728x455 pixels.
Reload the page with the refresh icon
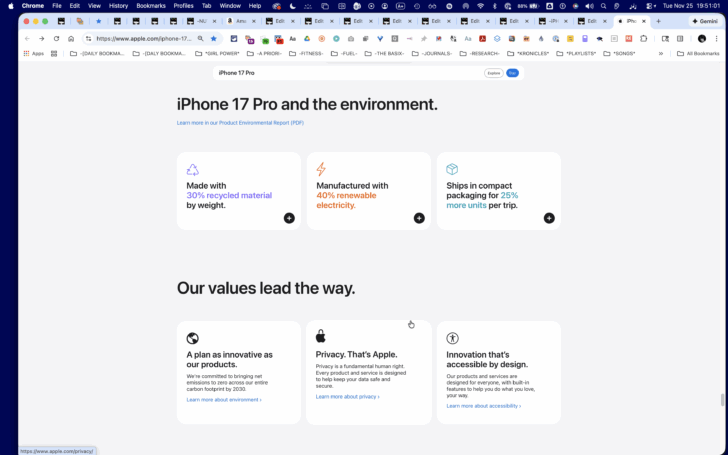click(56, 39)
